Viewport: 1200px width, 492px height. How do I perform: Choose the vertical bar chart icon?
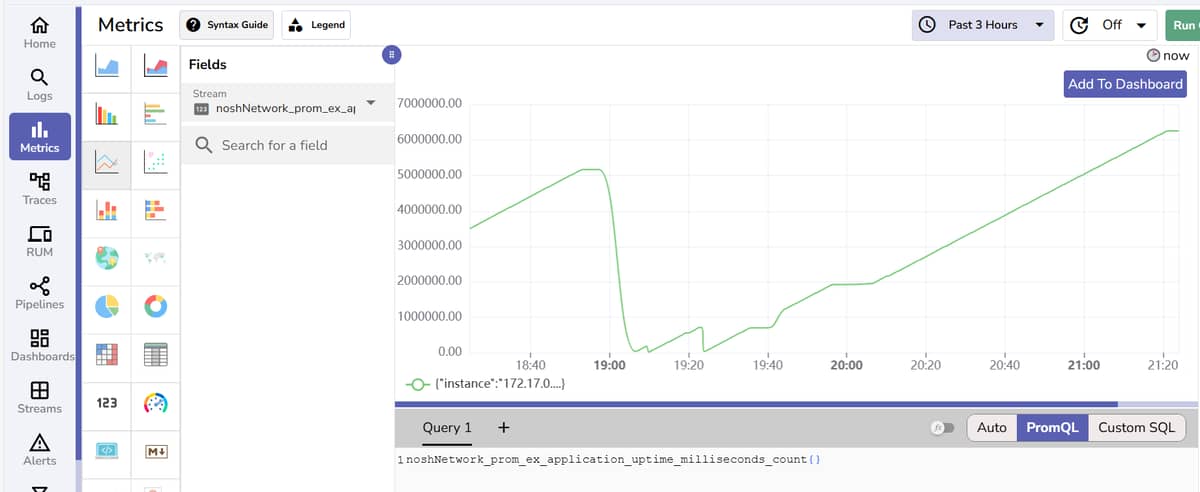click(107, 114)
